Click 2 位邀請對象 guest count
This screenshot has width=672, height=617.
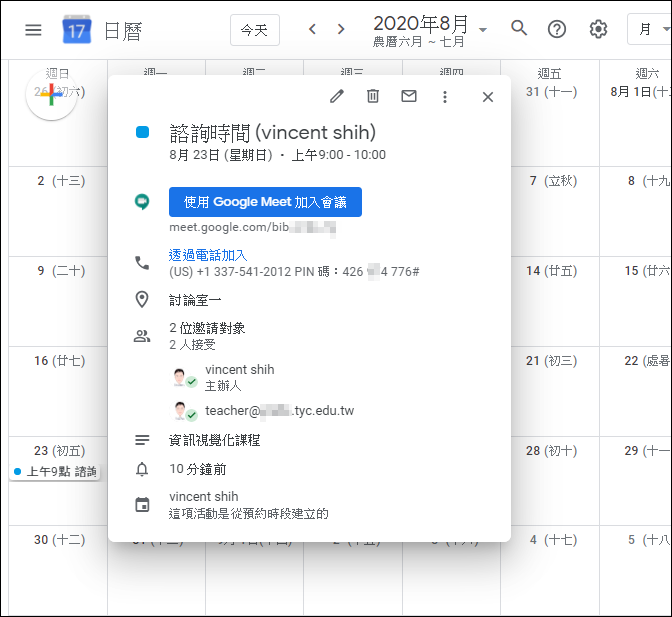click(x=207, y=328)
